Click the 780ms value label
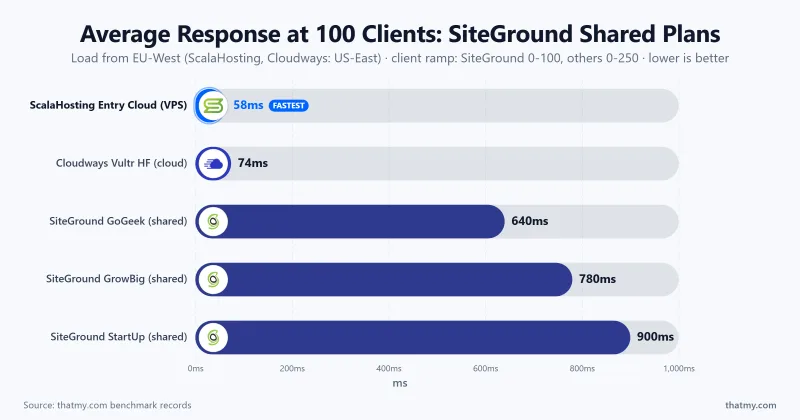The width and height of the screenshot is (800, 420). click(x=597, y=279)
